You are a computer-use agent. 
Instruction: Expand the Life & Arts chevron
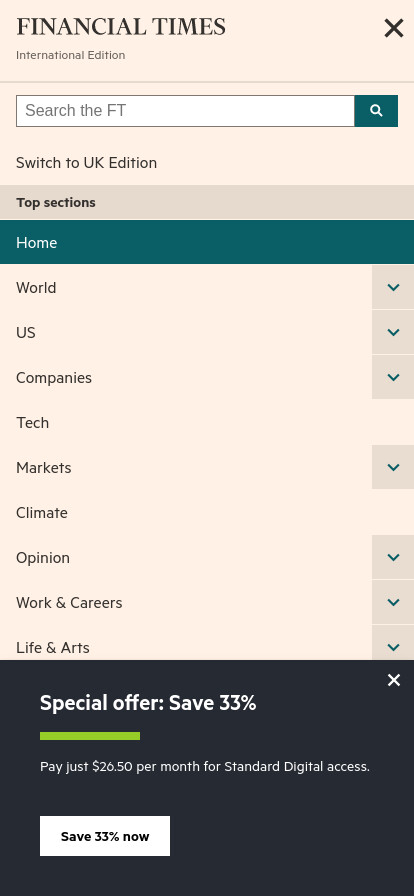click(393, 645)
